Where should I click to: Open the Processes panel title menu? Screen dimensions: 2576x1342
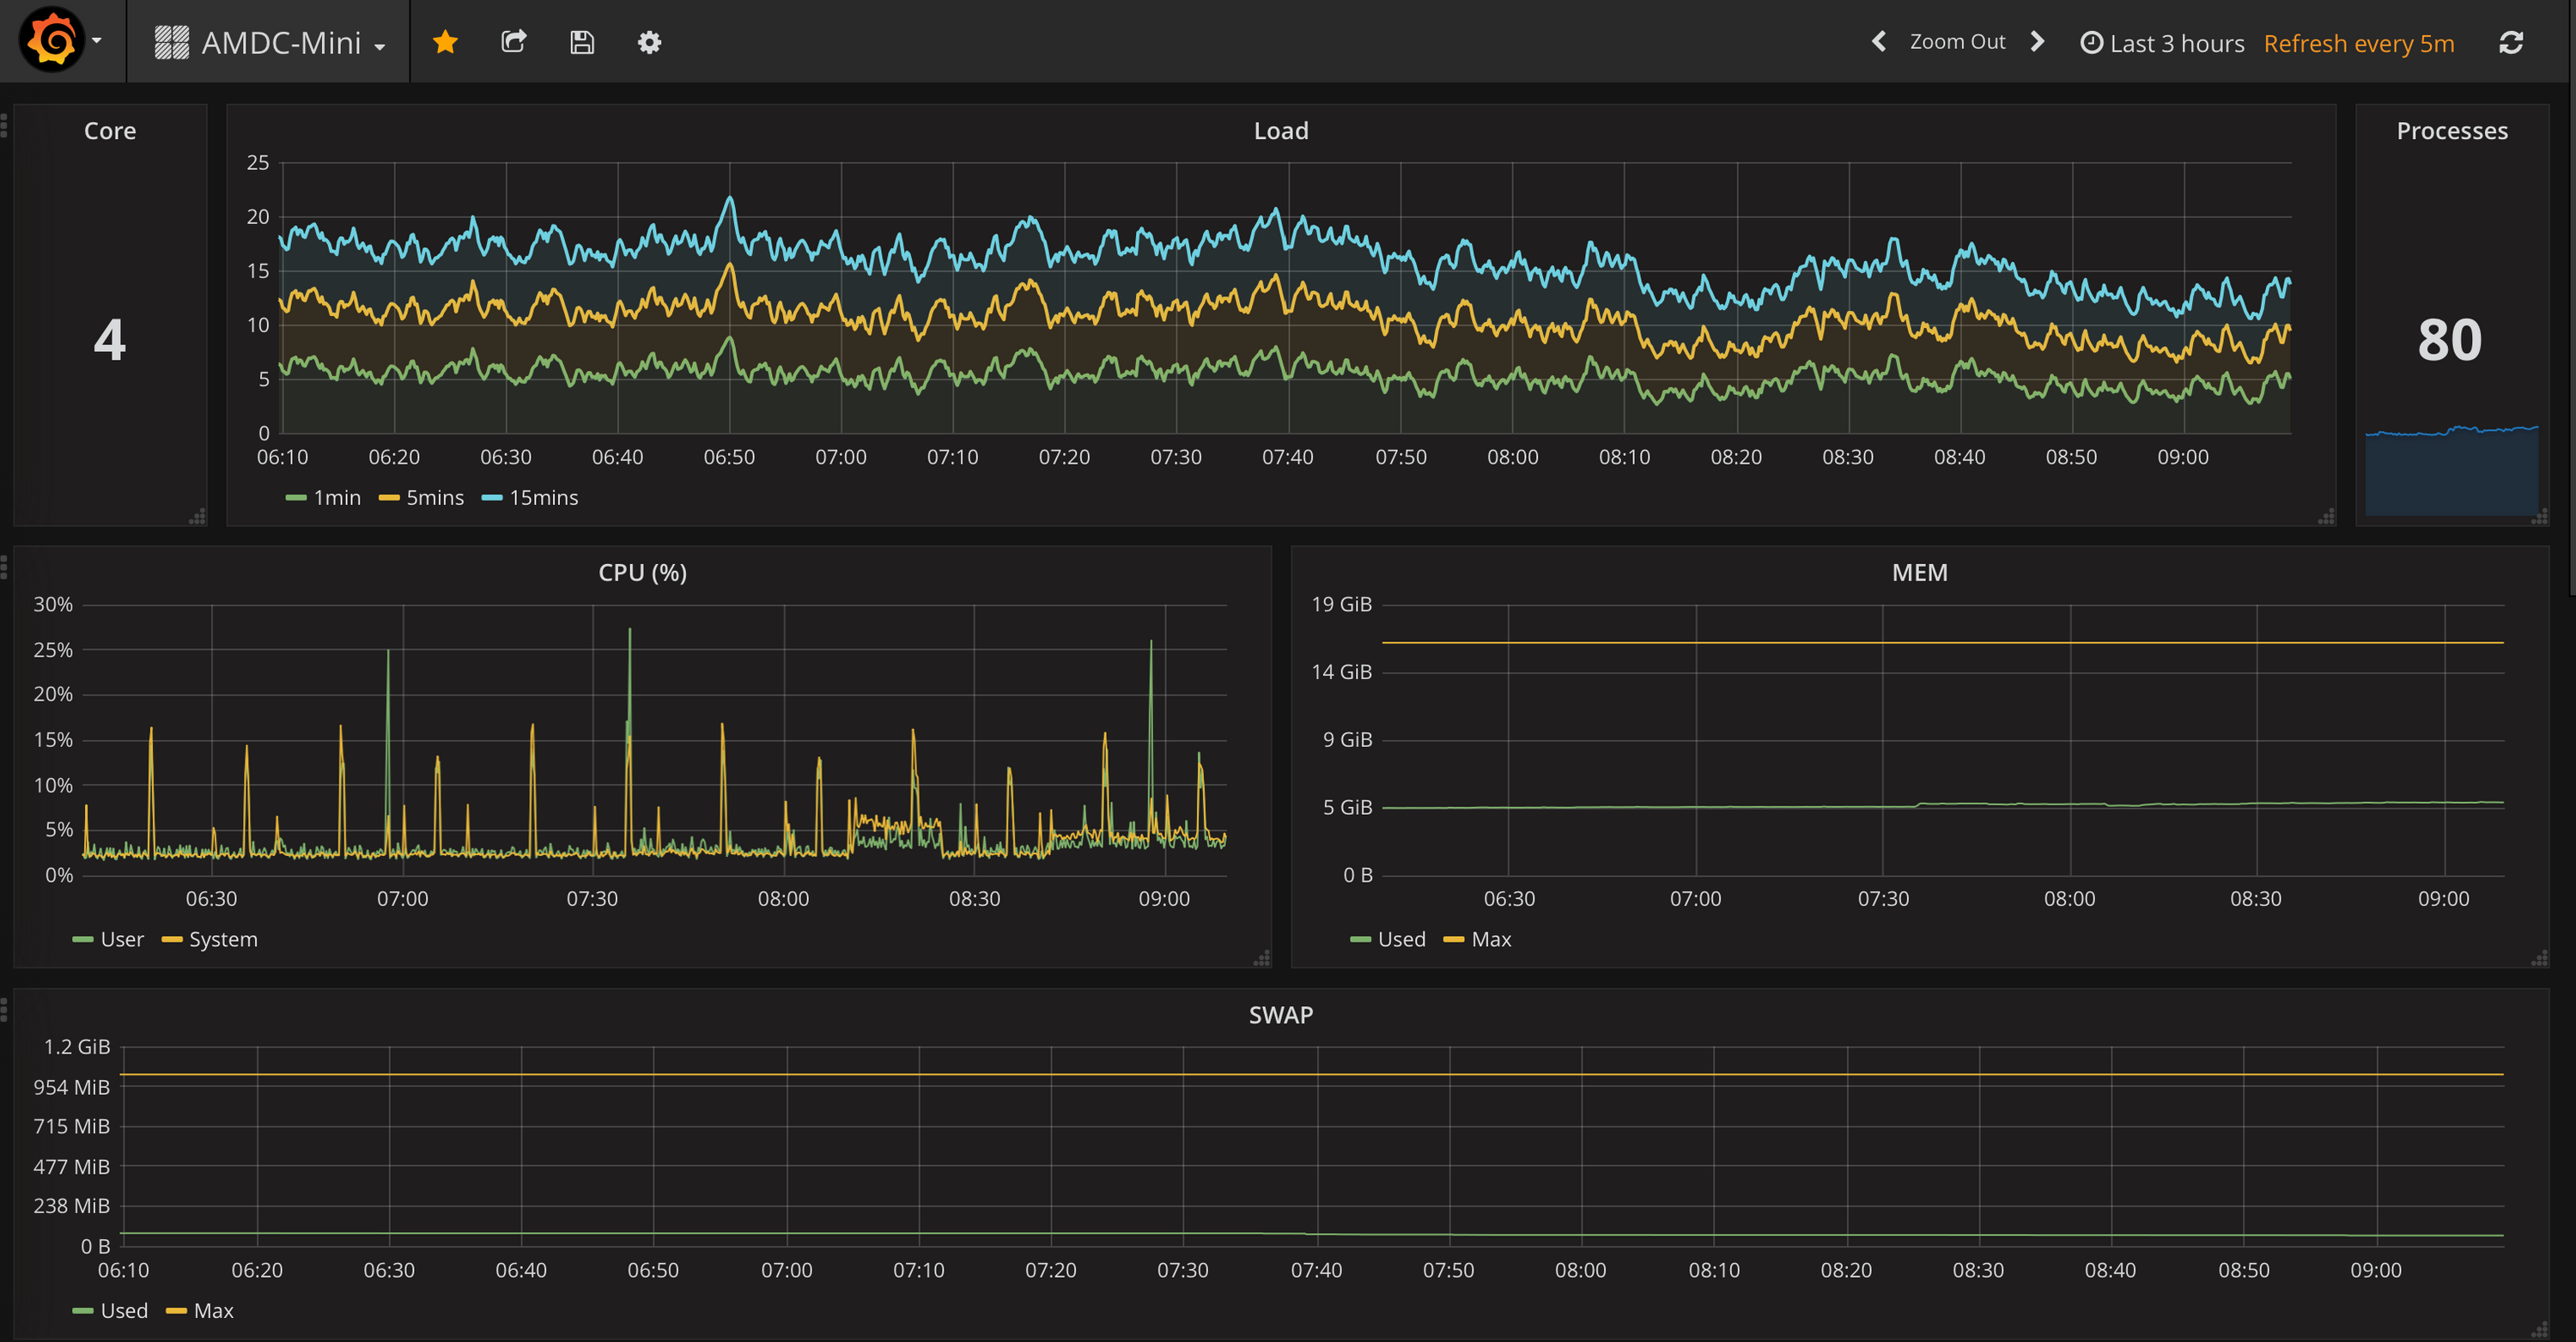point(2452,131)
